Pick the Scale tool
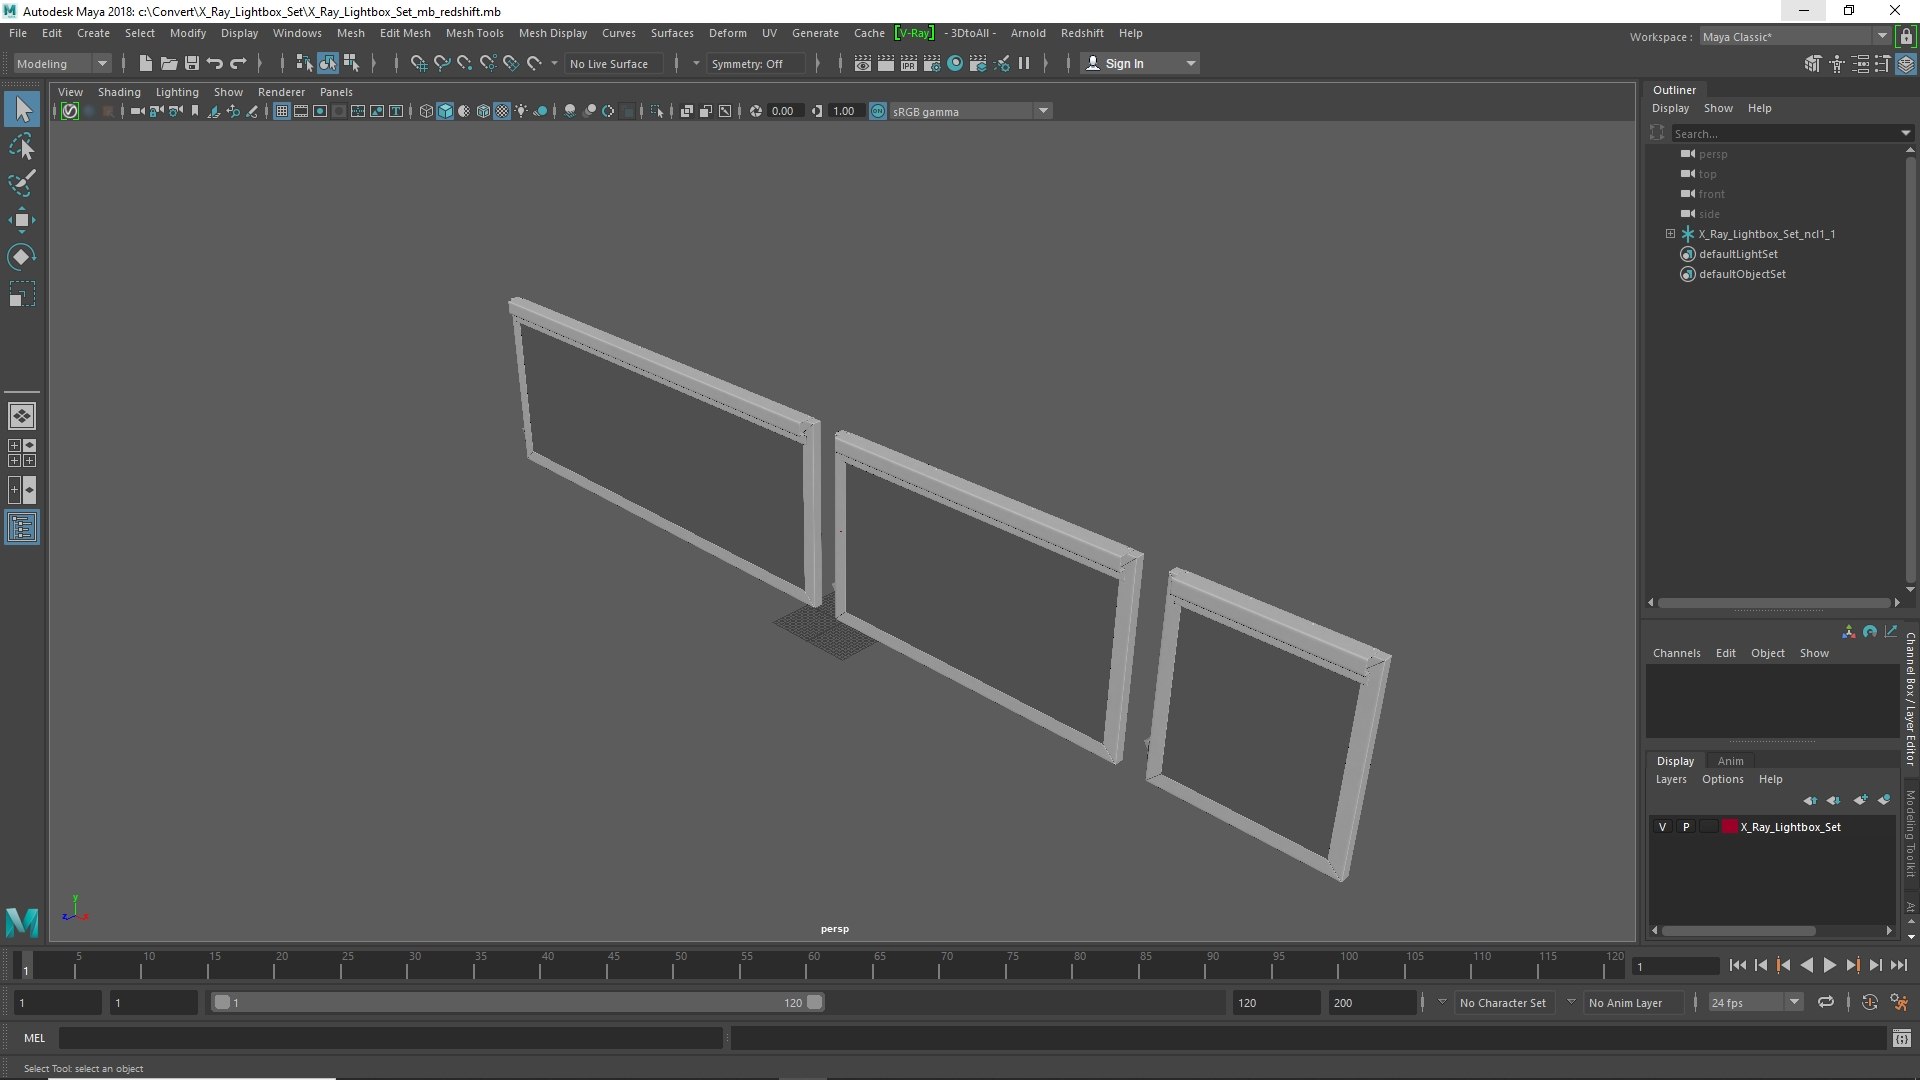This screenshot has height=1080, width=1920. click(22, 294)
